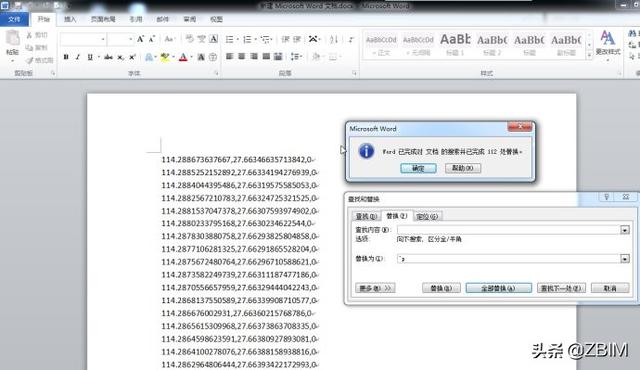Open the font size dropdown
640x370 pixels.
(x=131, y=39)
